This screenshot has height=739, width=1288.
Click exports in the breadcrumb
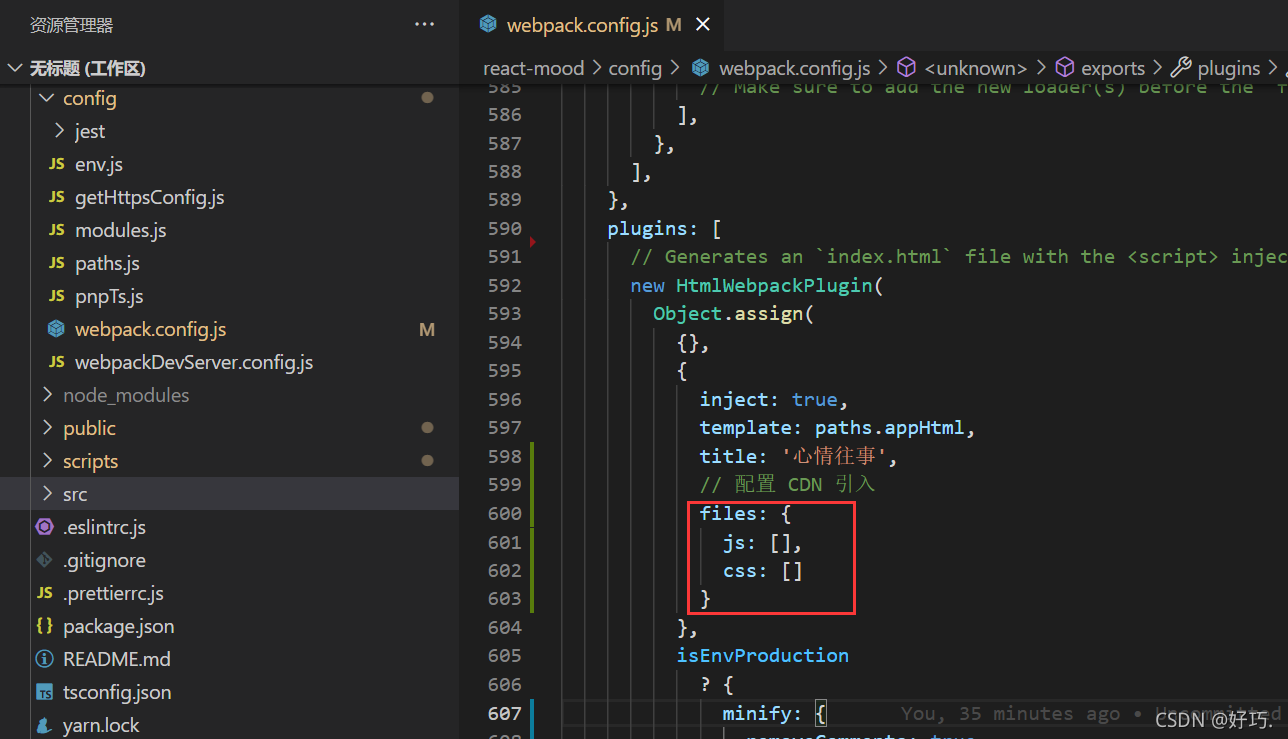1113,68
